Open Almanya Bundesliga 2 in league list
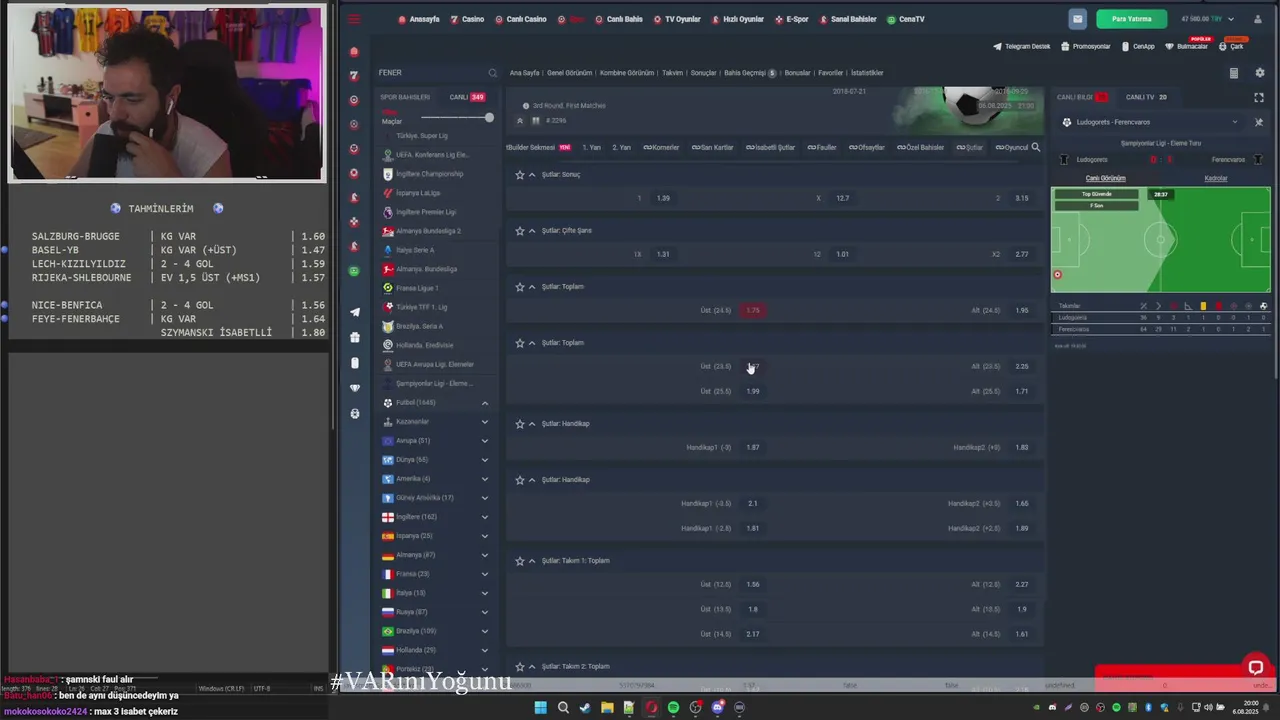Screen dimensions: 1280x720 point(428,231)
